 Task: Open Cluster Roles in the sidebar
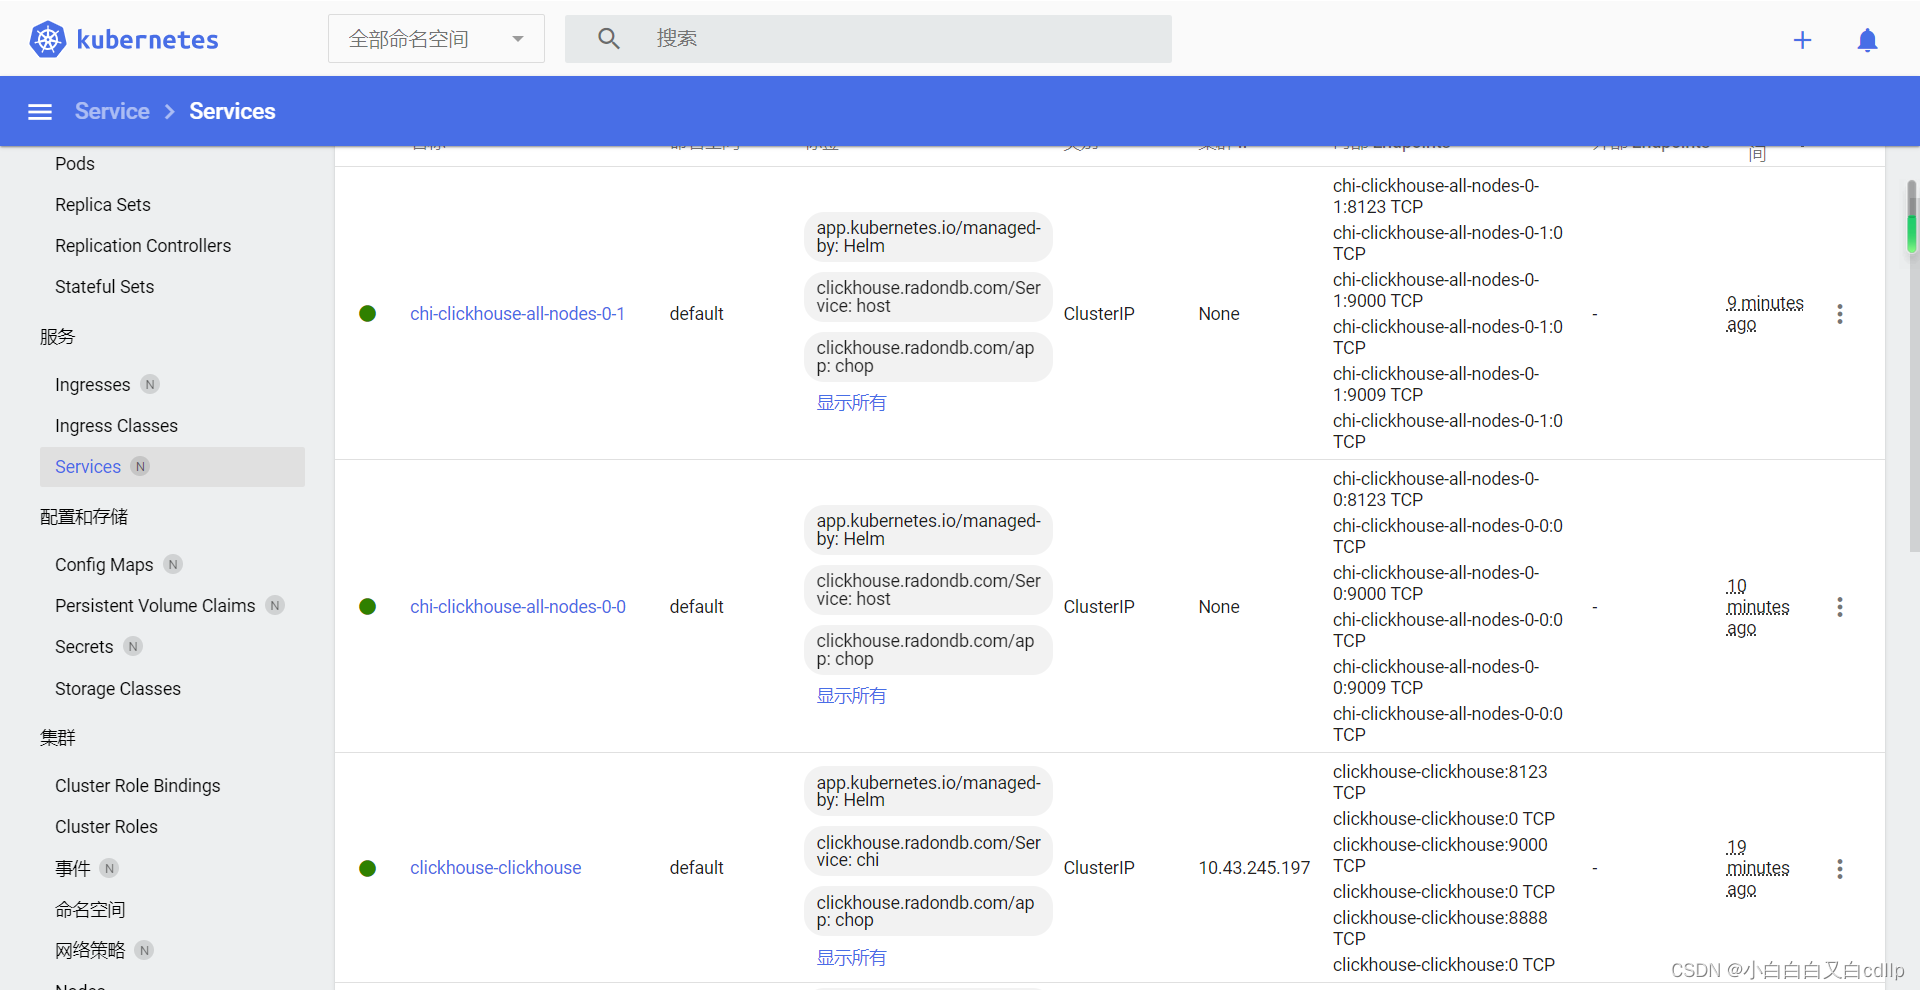click(x=107, y=827)
